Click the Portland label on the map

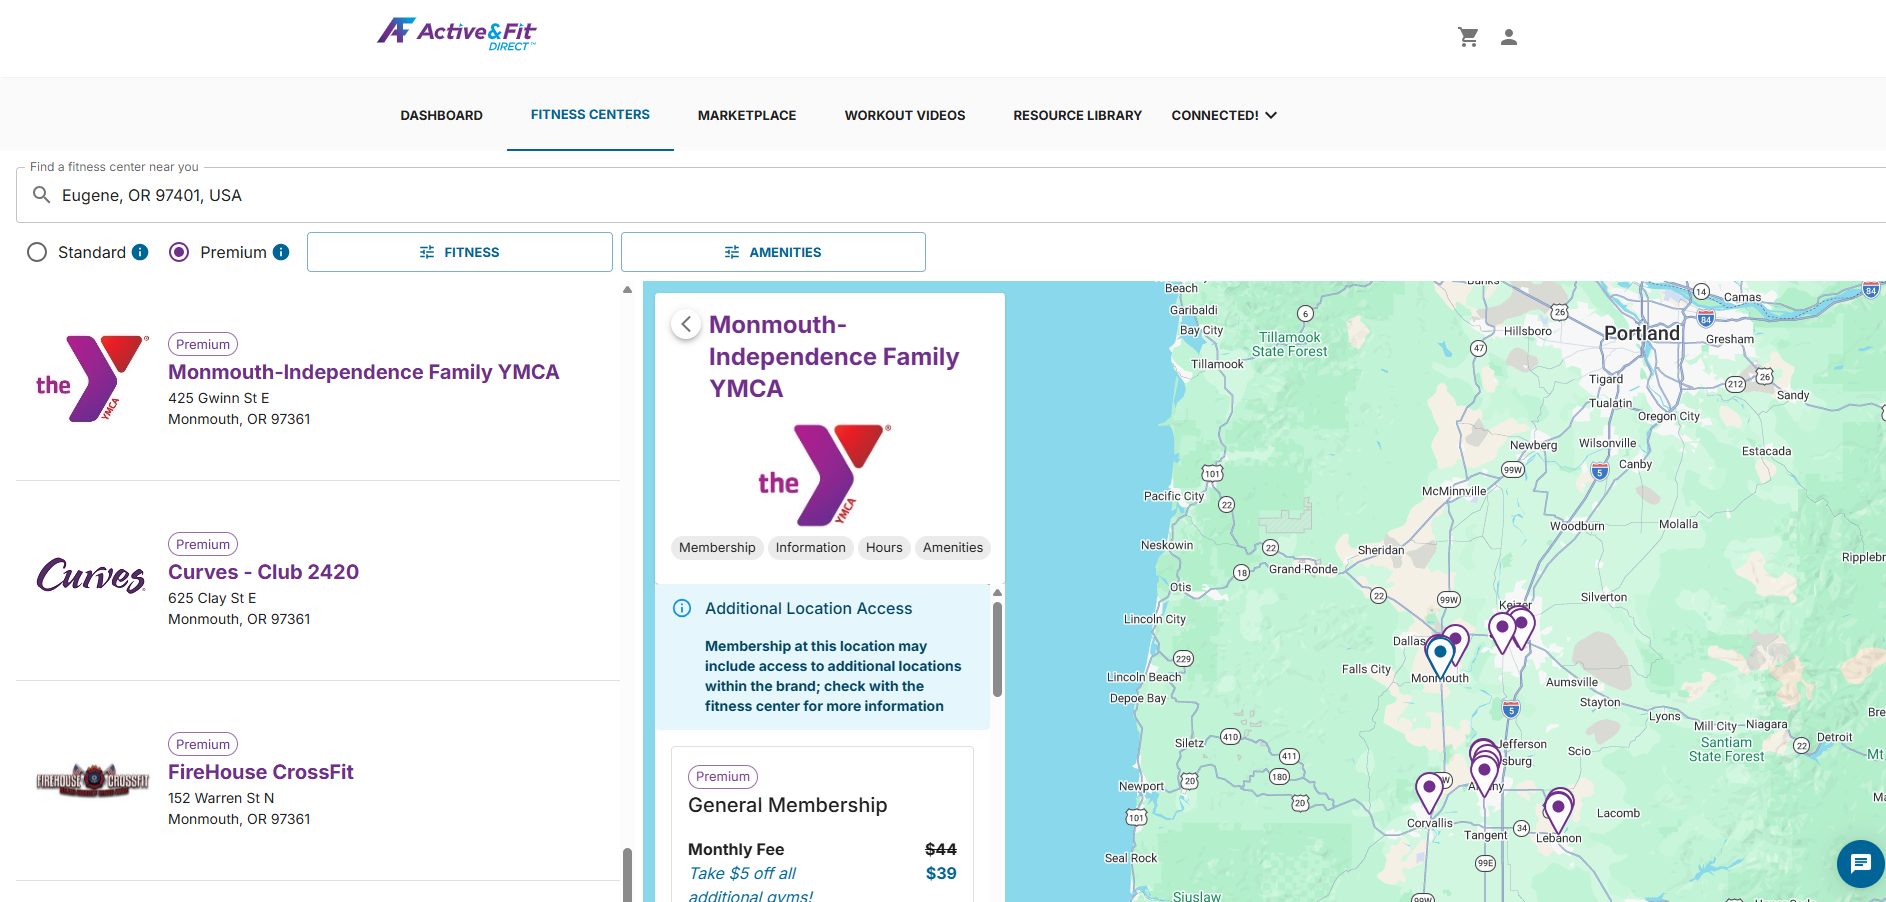point(1642,333)
